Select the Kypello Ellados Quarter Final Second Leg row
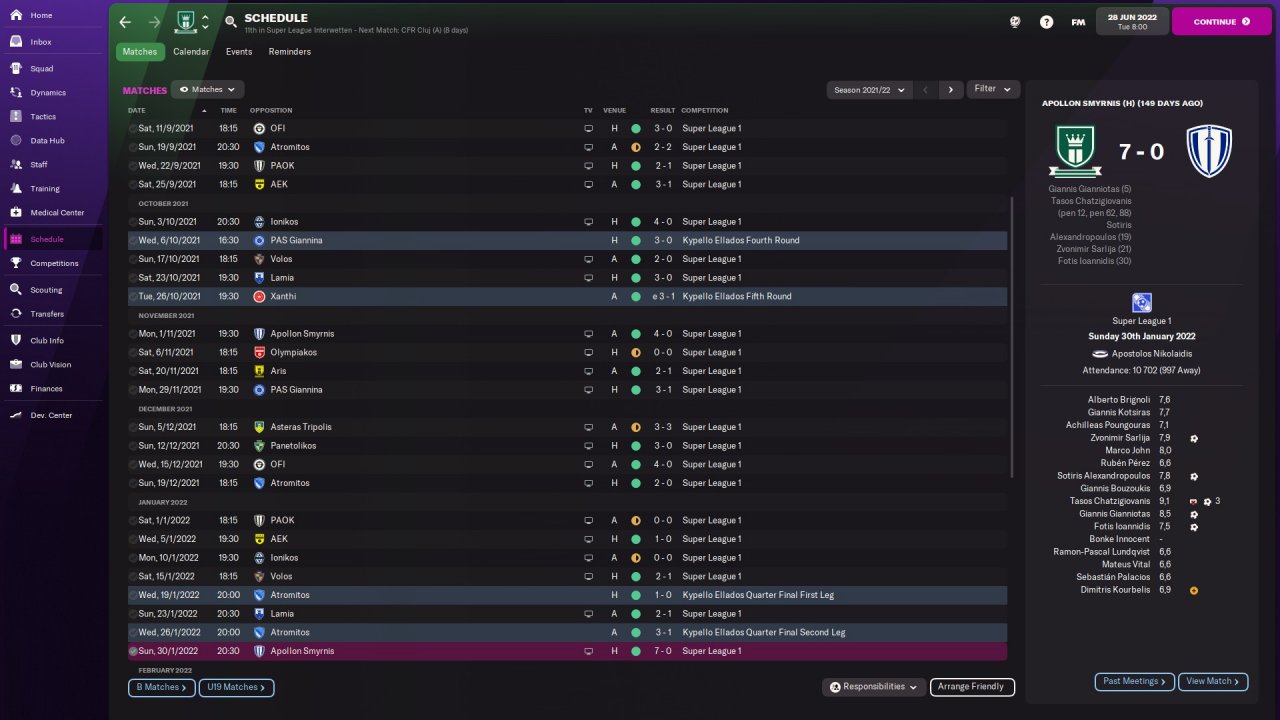1280x720 pixels. point(567,632)
